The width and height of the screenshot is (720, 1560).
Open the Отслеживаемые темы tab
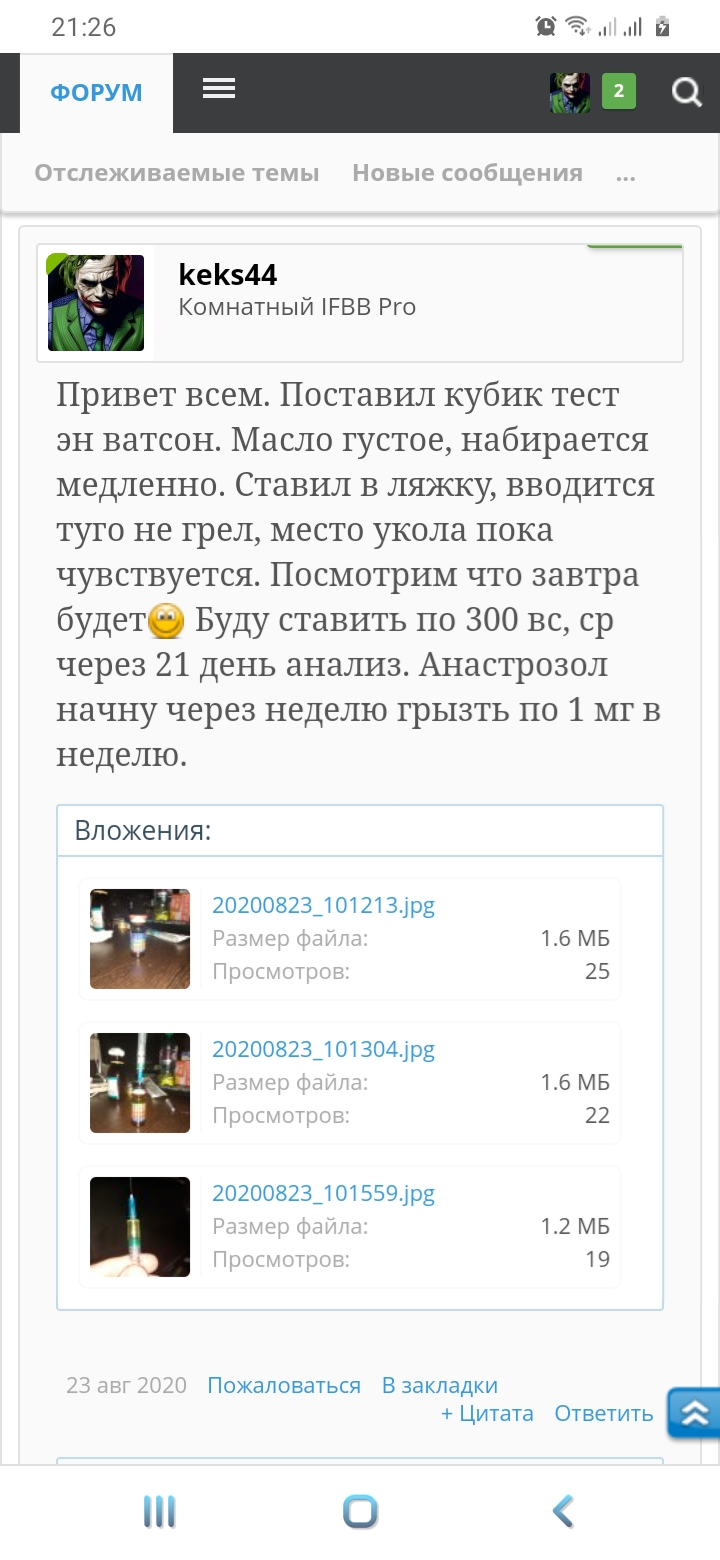pos(177,173)
